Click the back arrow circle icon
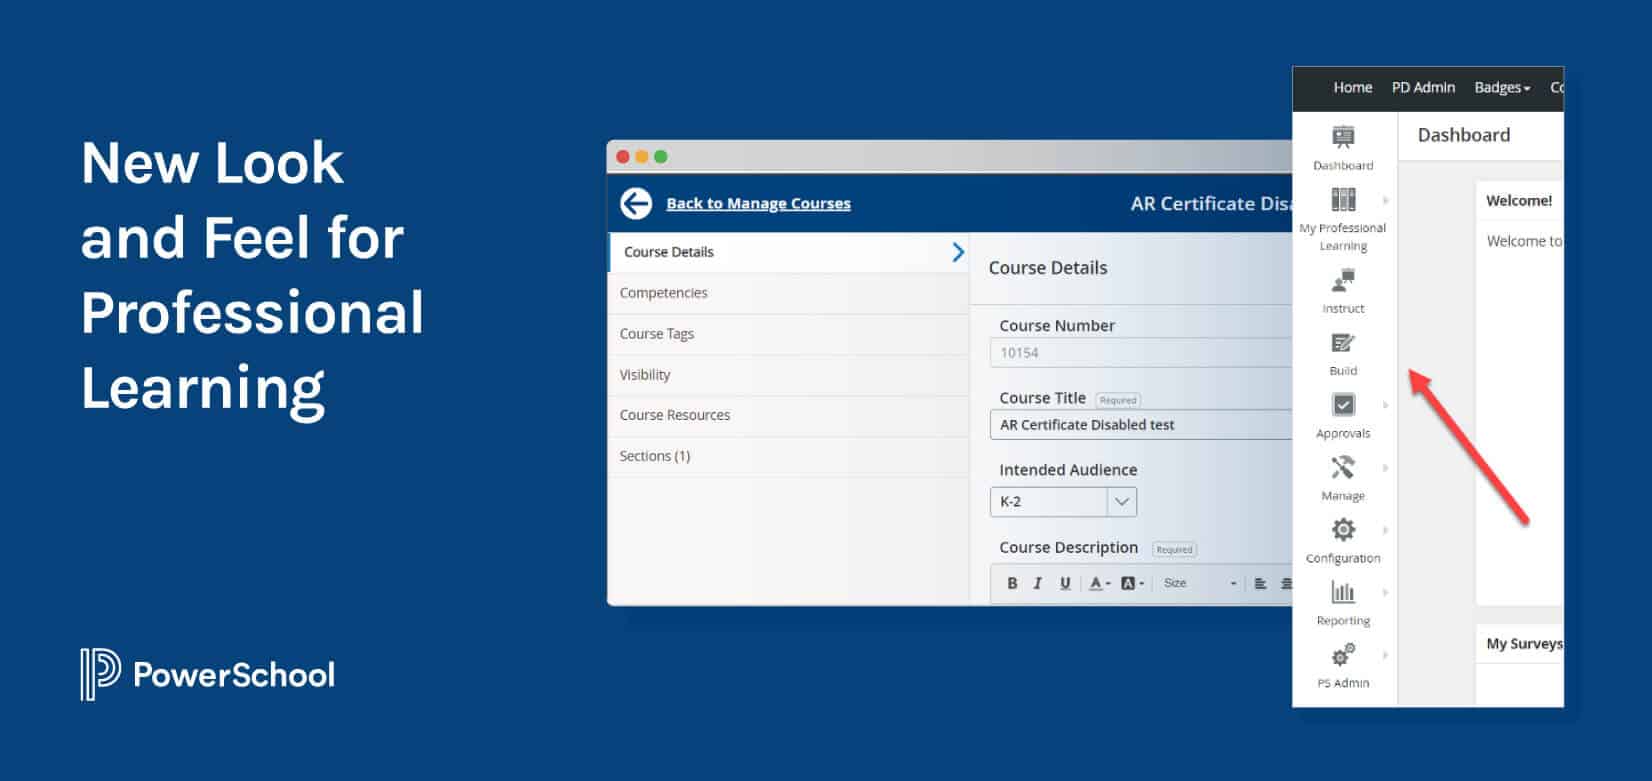The width and height of the screenshot is (1652, 781). pos(636,204)
